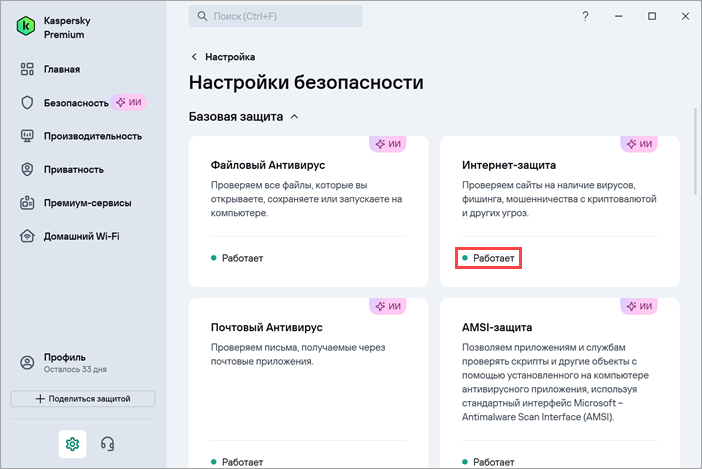Collapse the Базовая защита section chevron

click(x=294, y=117)
